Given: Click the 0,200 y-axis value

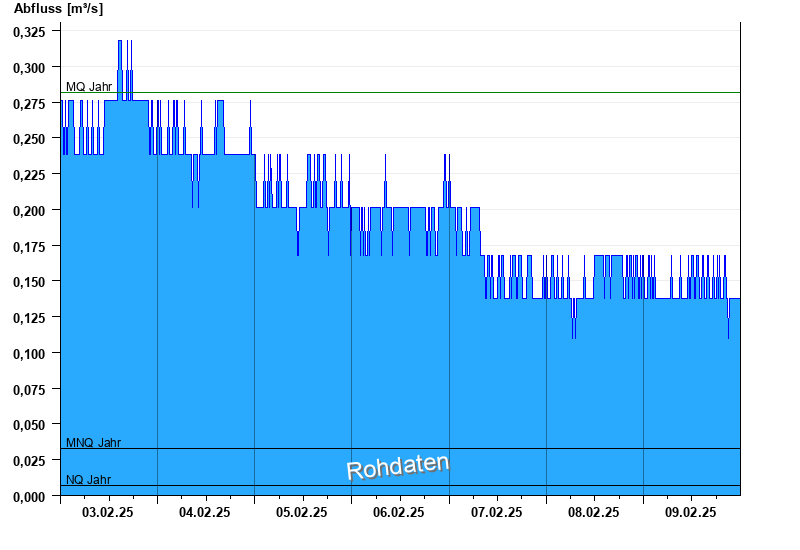Looking at the screenshot, I should (x=29, y=211).
